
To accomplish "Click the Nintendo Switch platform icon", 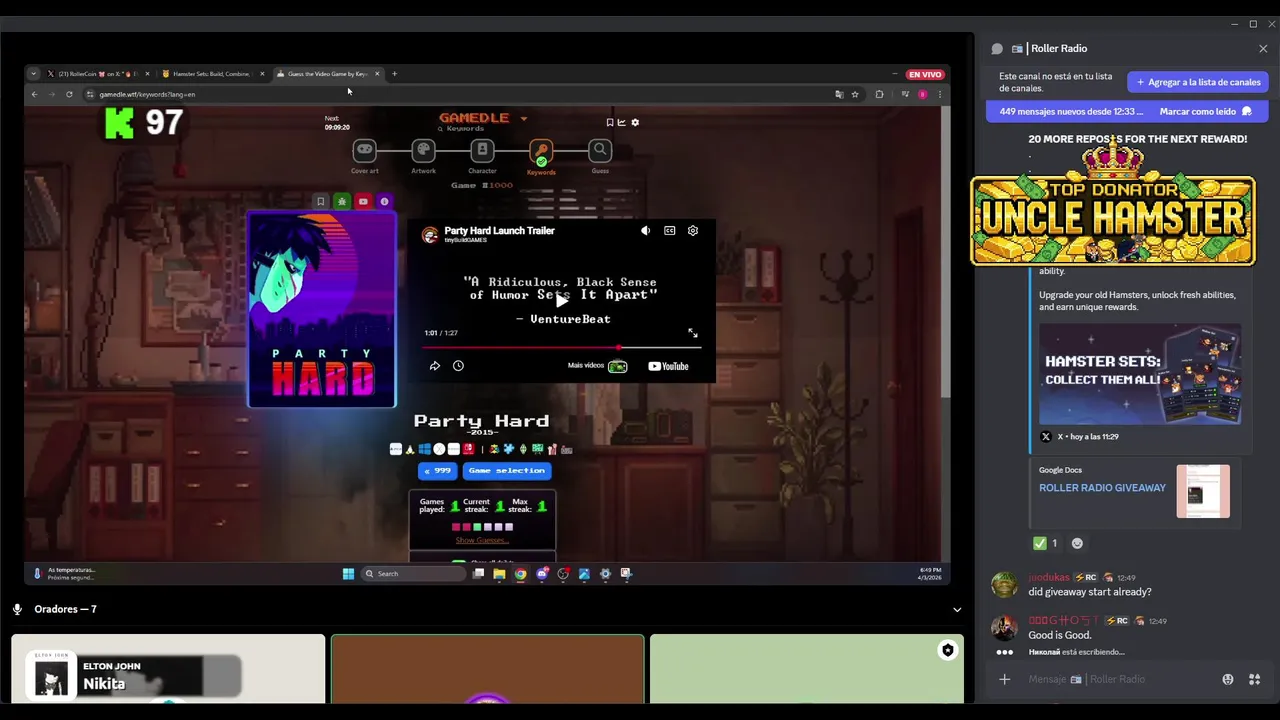I will 467,449.
